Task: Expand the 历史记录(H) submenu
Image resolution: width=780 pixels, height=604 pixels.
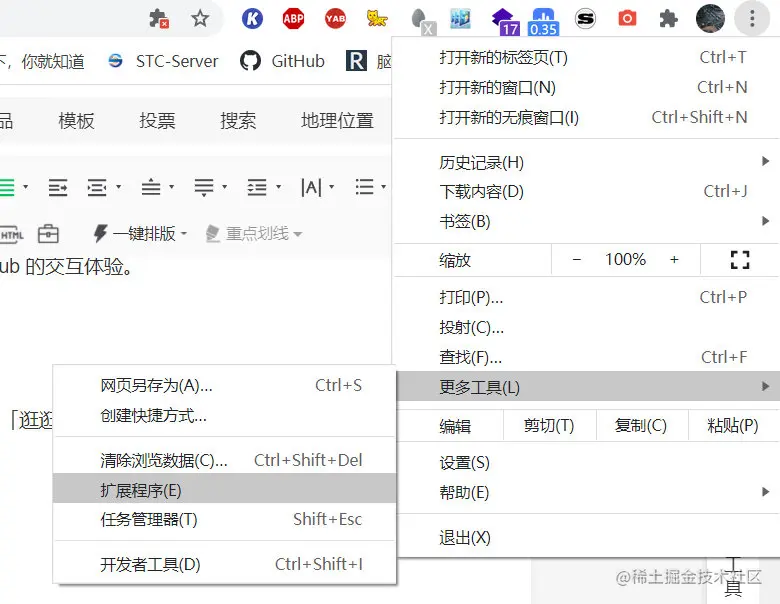Action: coord(587,162)
